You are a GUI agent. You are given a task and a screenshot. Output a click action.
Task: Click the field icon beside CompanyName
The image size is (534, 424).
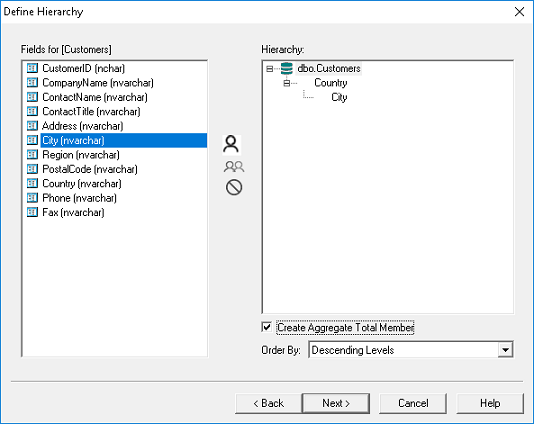(x=32, y=82)
